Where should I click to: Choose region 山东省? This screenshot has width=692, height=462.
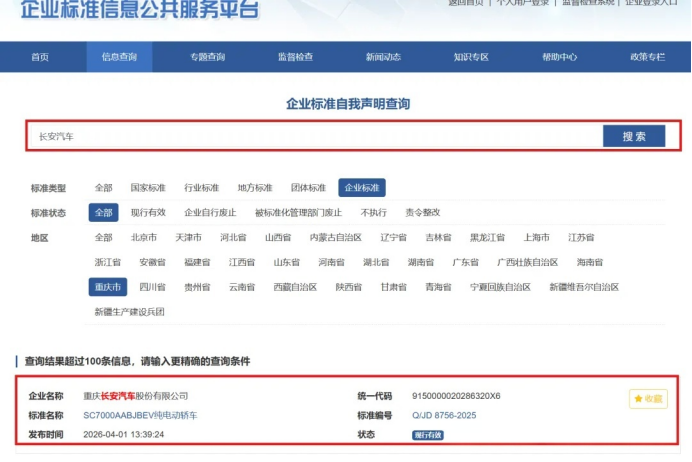click(x=286, y=262)
